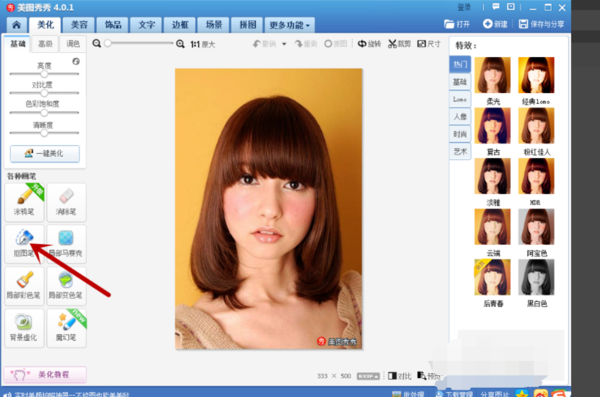Click the 亮度 brightness slider handle
This screenshot has height=397, width=600.
tap(44, 74)
